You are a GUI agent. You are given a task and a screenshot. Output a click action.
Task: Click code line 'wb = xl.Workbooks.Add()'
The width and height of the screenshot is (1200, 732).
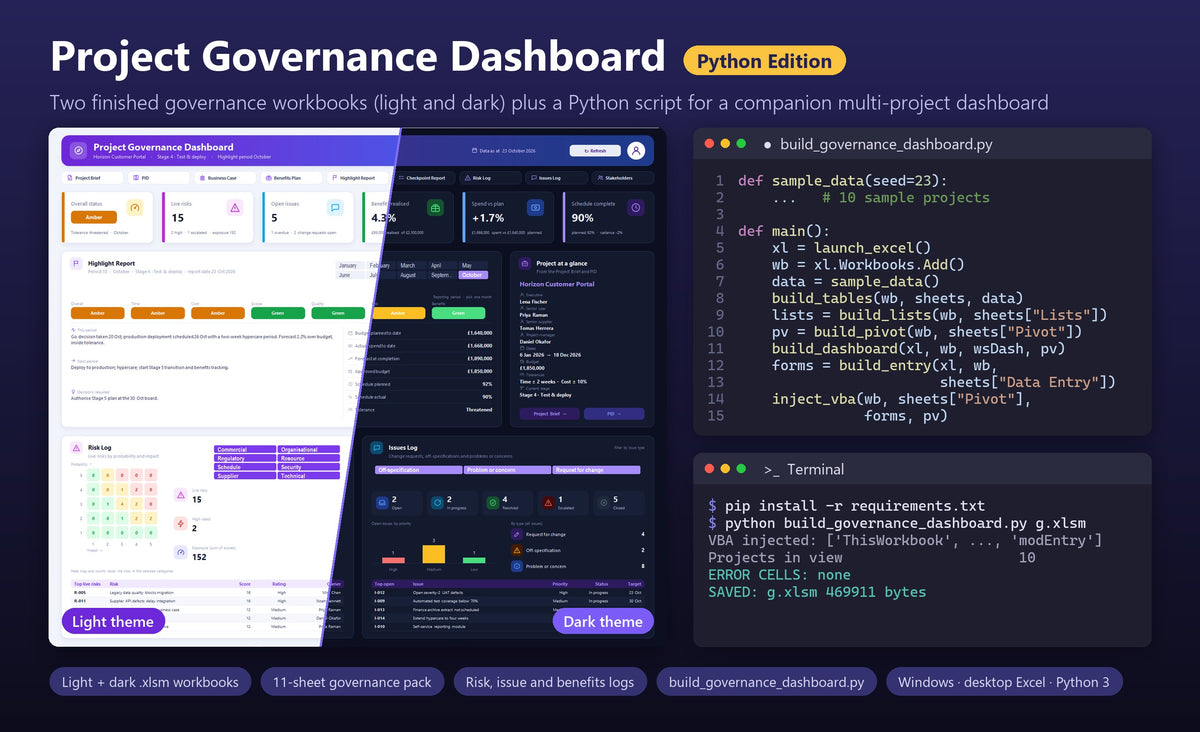(868, 265)
